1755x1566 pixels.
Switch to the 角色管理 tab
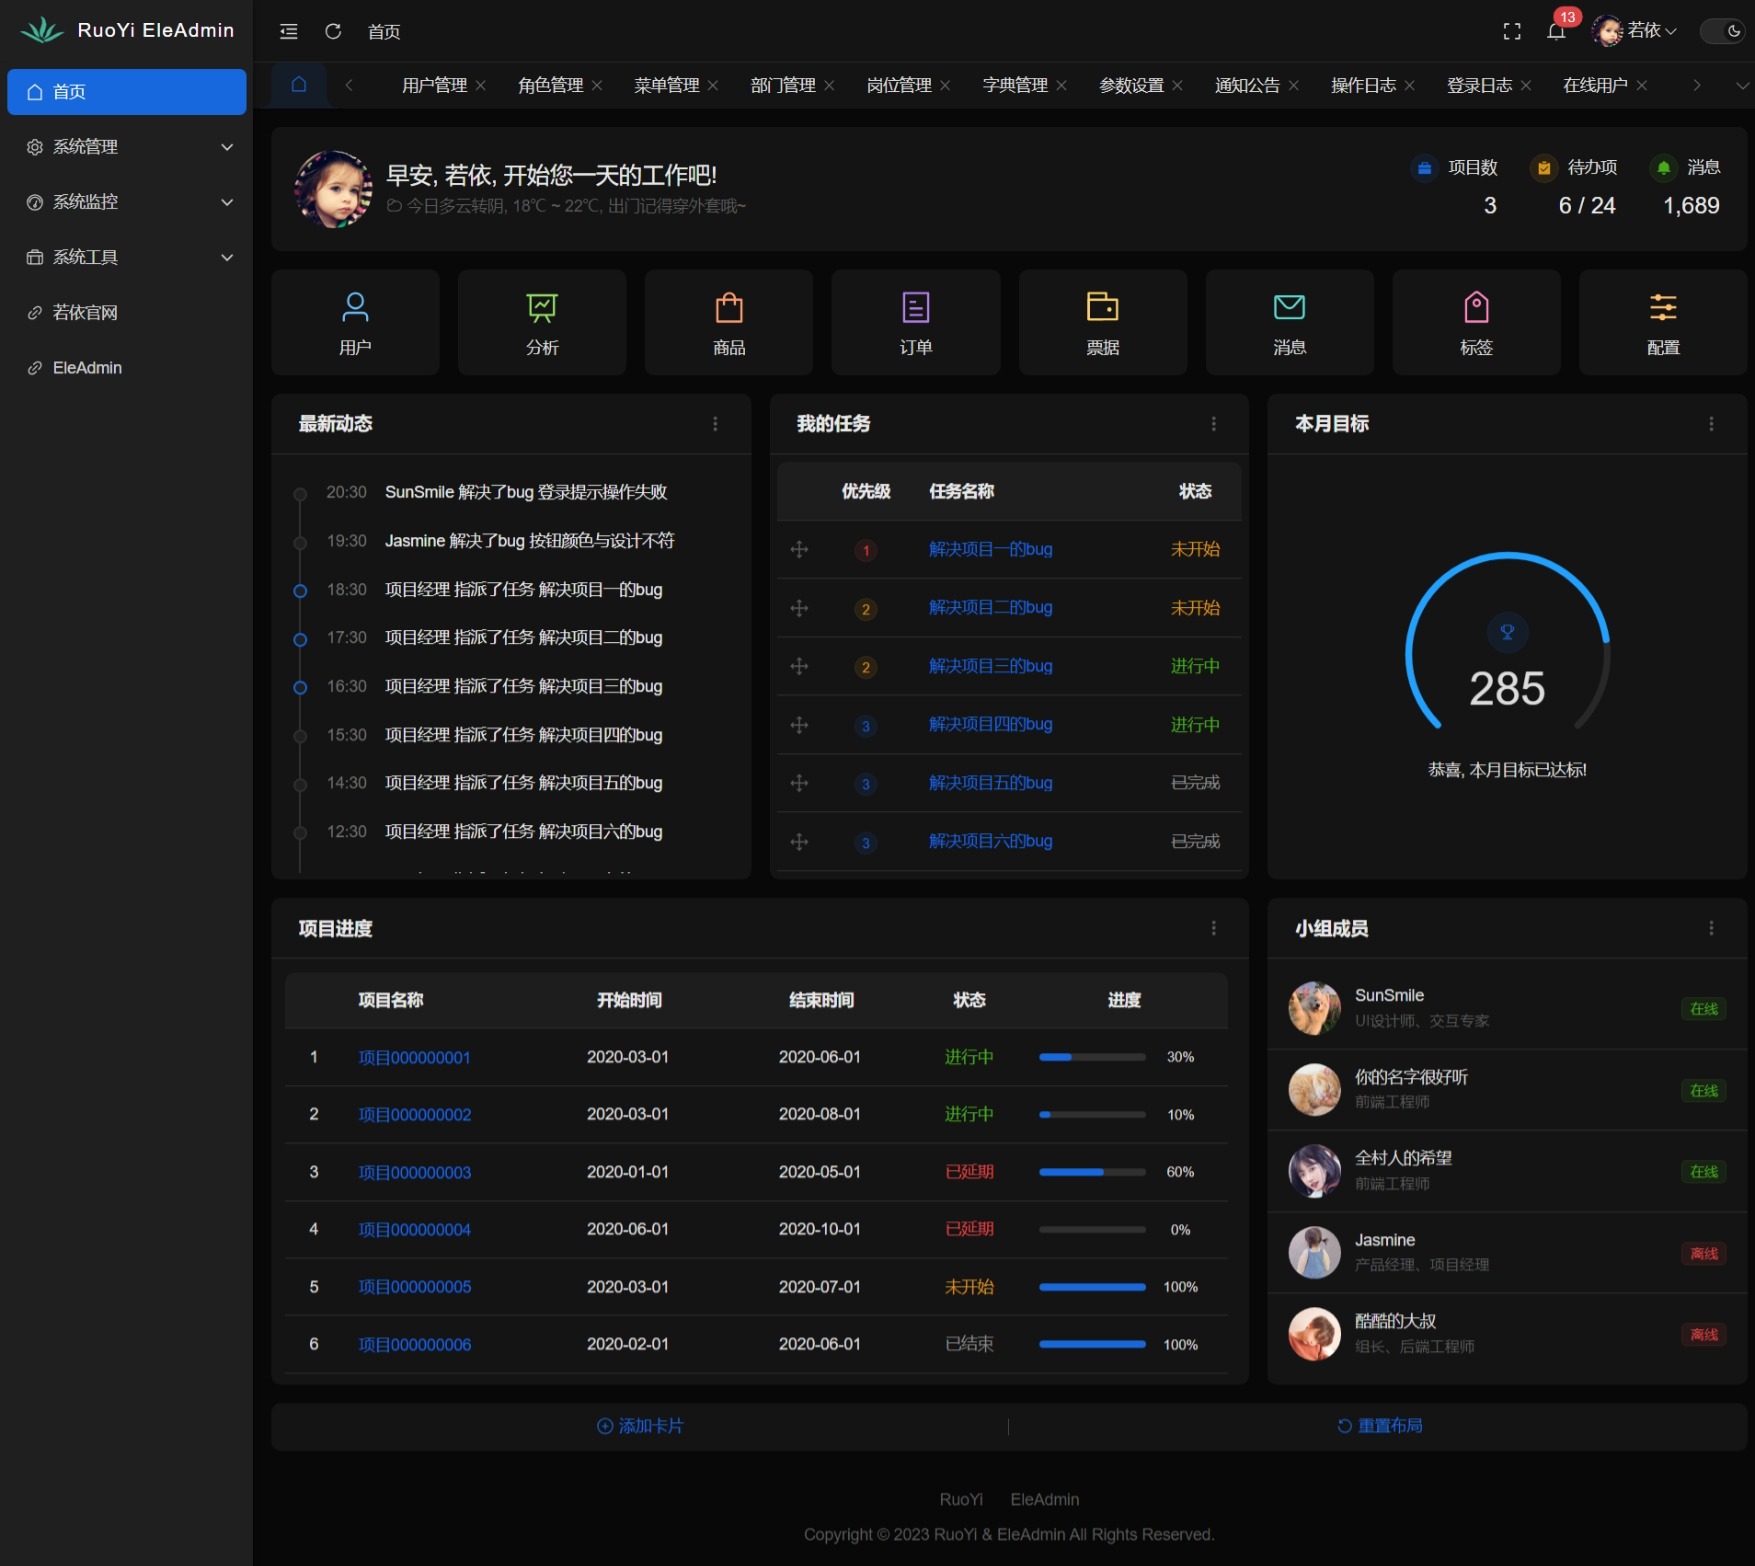pos(551,85)
